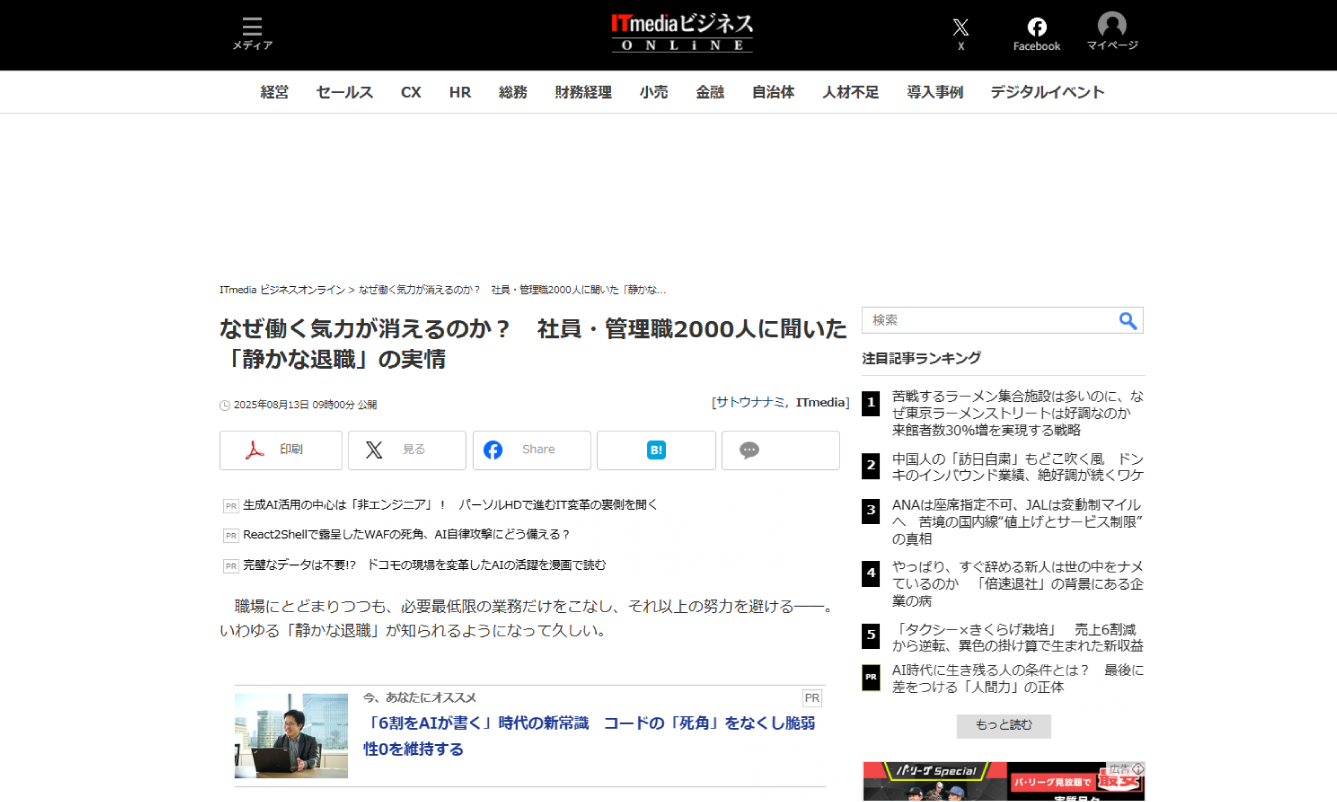Screen dimensions: 1337x802
Task: Open the サトウナナミ author link
Action: [x=750, y=402]
